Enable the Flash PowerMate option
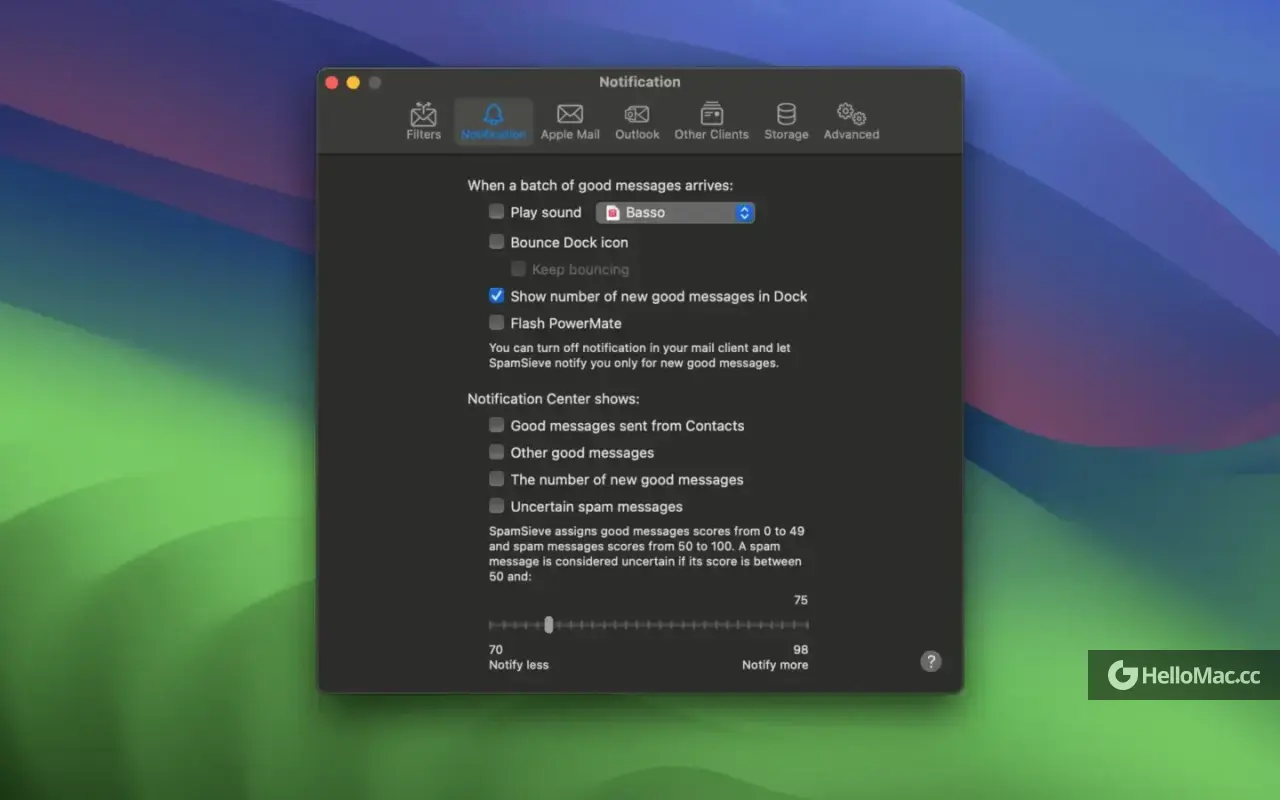 click(x=496, y=323)
